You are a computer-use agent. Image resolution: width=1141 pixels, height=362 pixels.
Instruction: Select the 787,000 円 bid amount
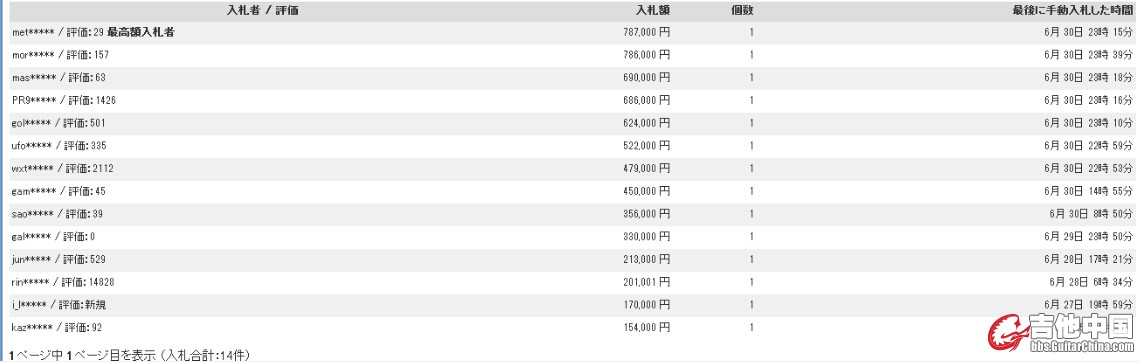tap(646, 33)
